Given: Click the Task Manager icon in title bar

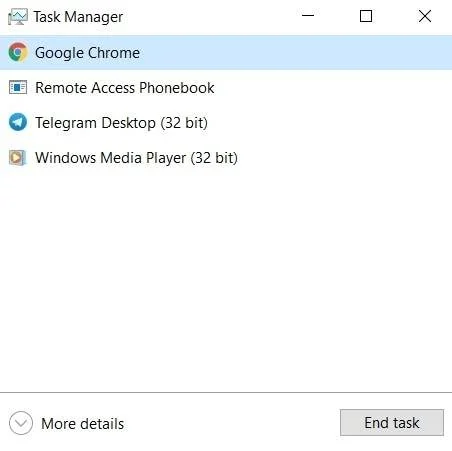Looking at the screenshot, I should [18, 17].
